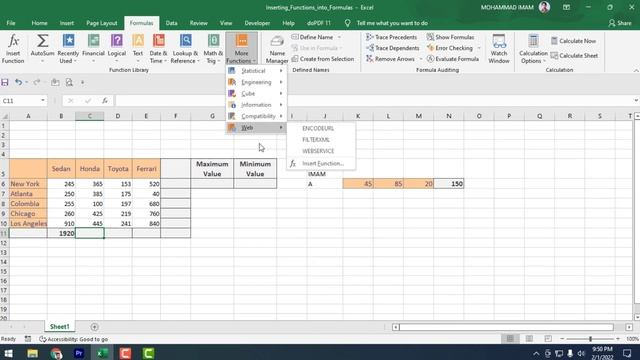The height and width of the screenshot is (360, 640).
Task: Switch to Page Break Preview icon
Action: coord(548,339)
